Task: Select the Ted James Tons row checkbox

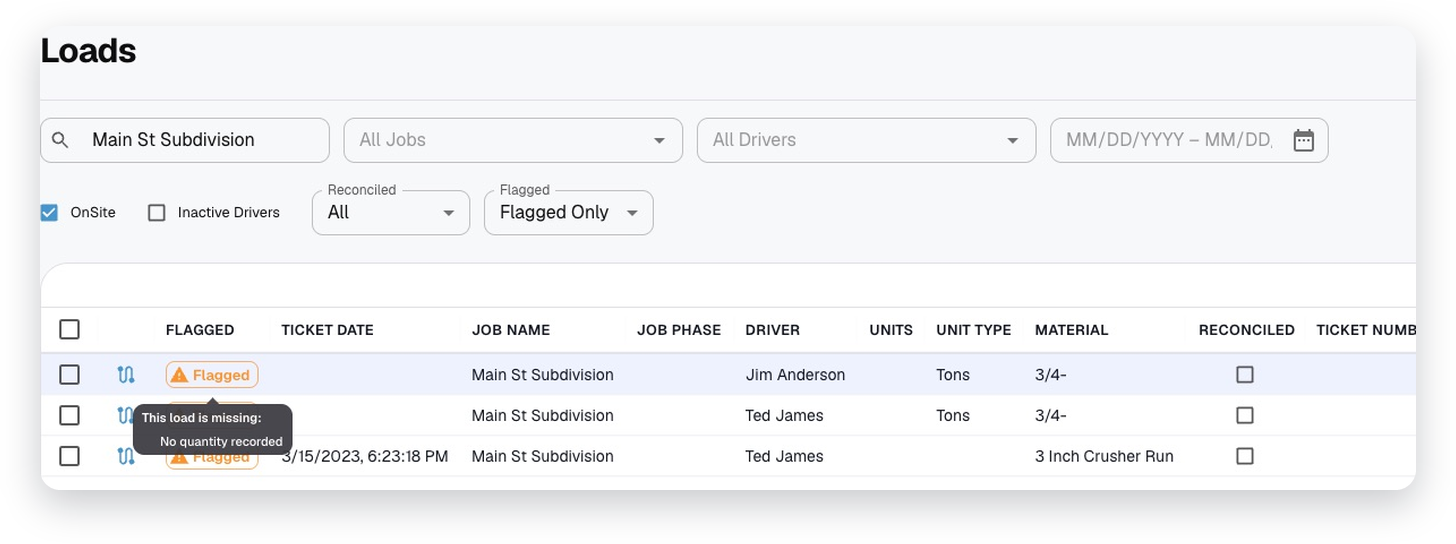Action: click(69, 415)
